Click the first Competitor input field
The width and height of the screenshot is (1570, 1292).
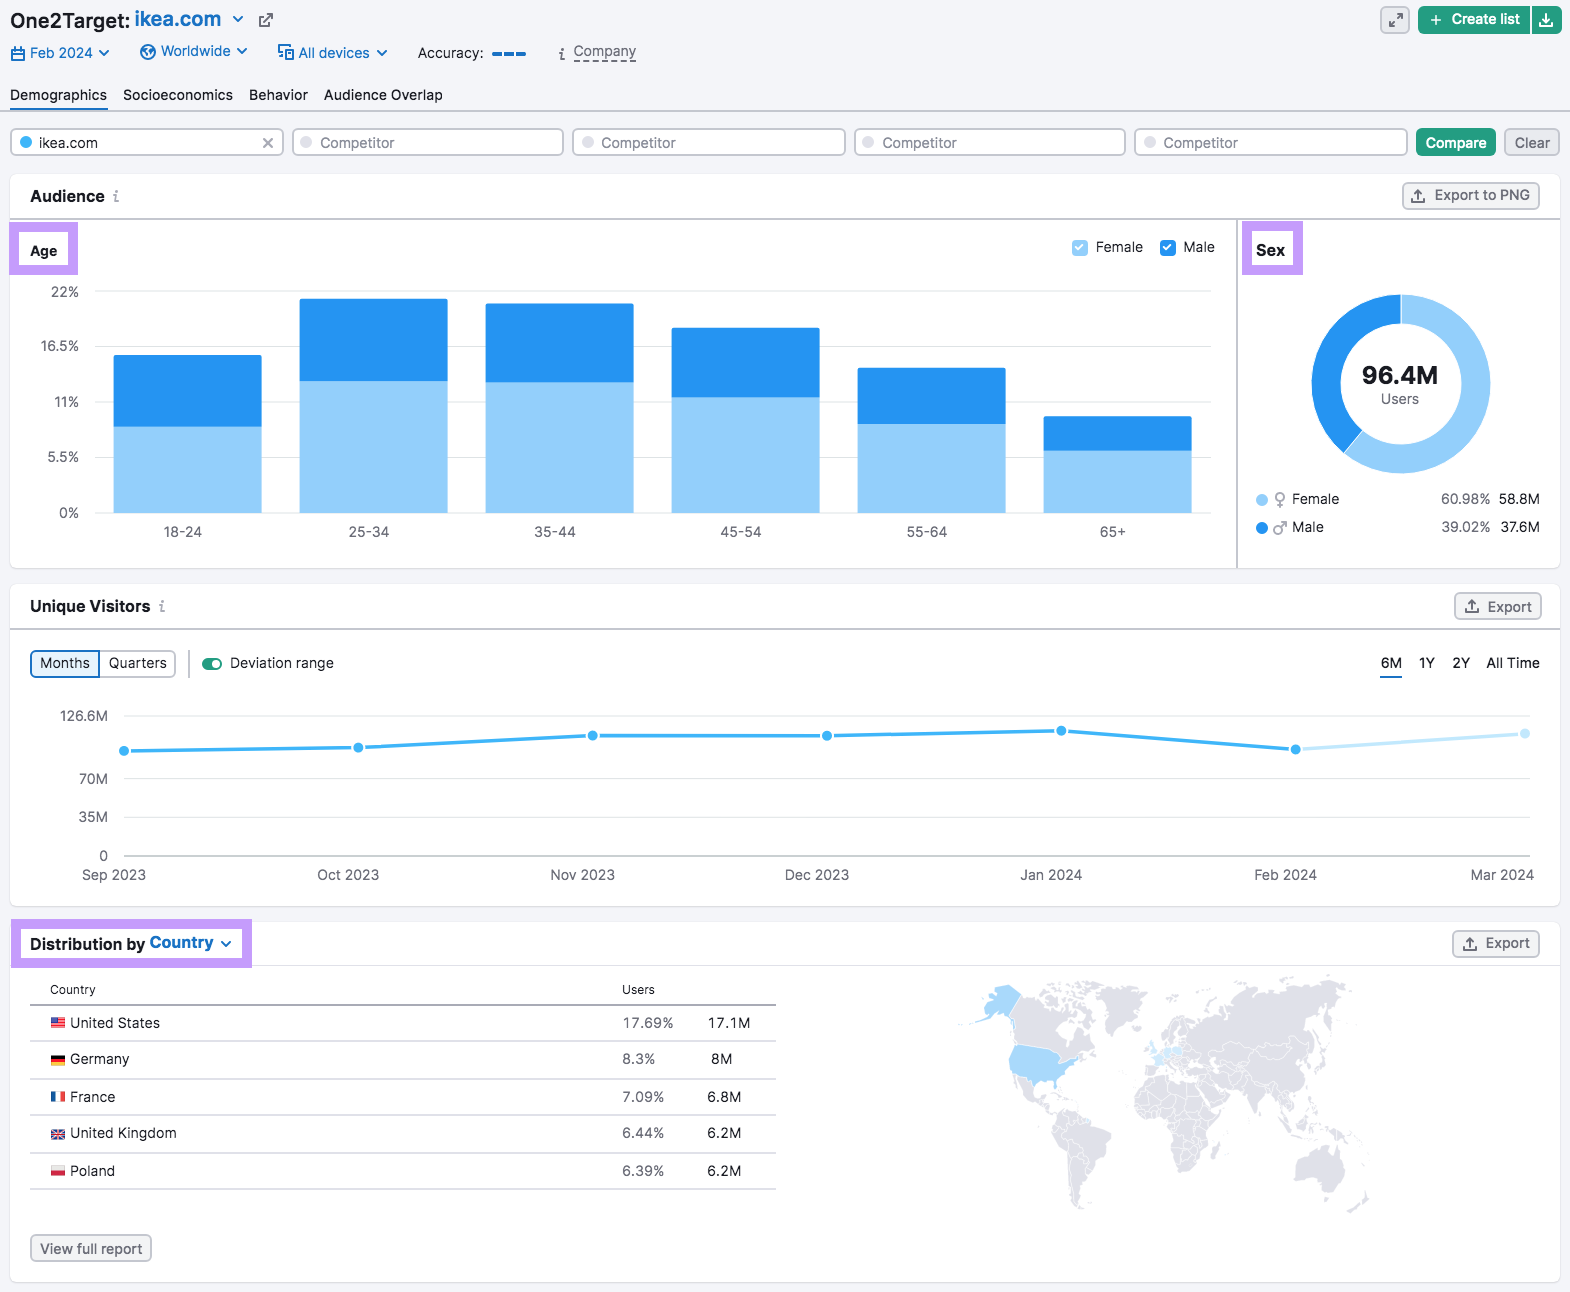[428, 143]
